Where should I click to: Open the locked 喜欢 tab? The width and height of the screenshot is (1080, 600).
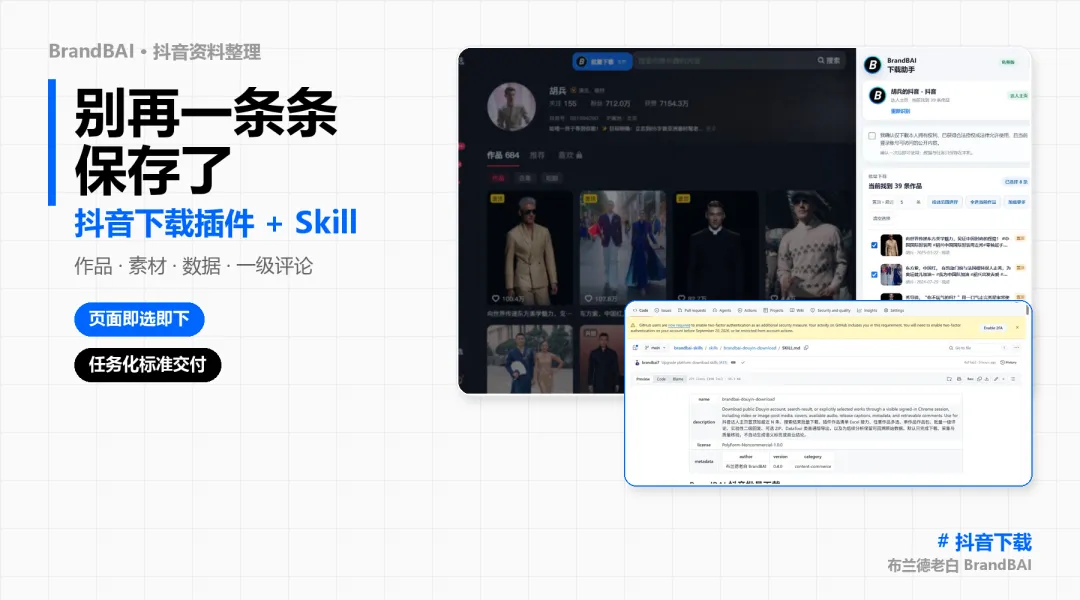point(570,155)
